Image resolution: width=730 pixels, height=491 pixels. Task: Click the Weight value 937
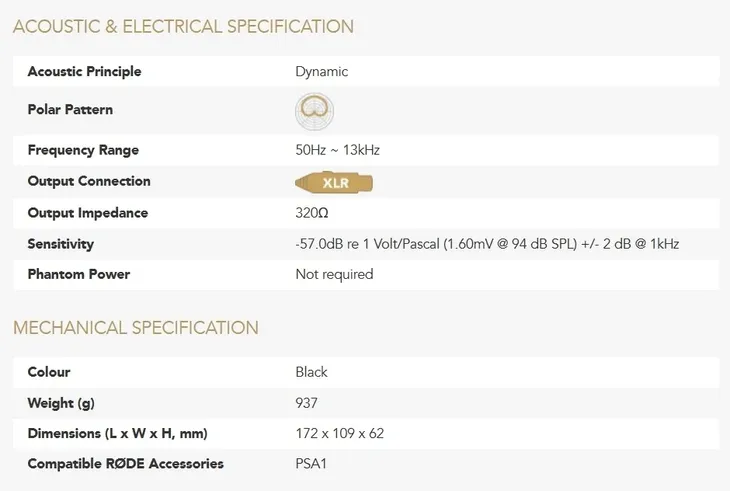(x=306, y=403)
